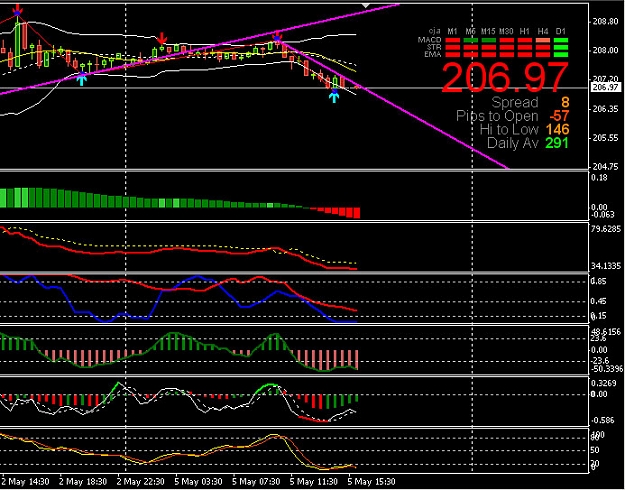Screen dimensions: 625x490
Task: Click the 0.85 level label
Action: click(598, 281)
